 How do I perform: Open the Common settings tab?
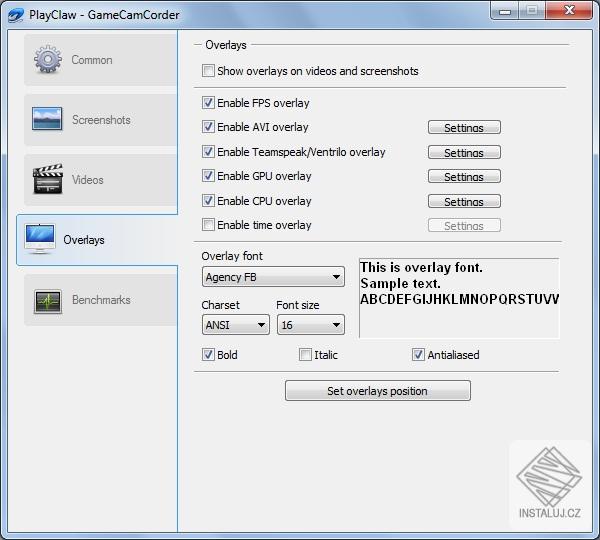click(x=101, y=60)
